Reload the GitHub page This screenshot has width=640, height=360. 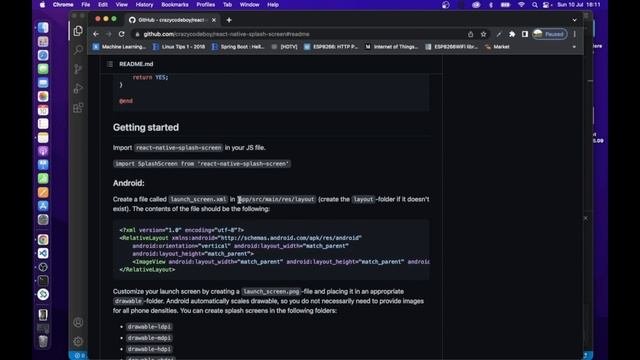[122, 34]
